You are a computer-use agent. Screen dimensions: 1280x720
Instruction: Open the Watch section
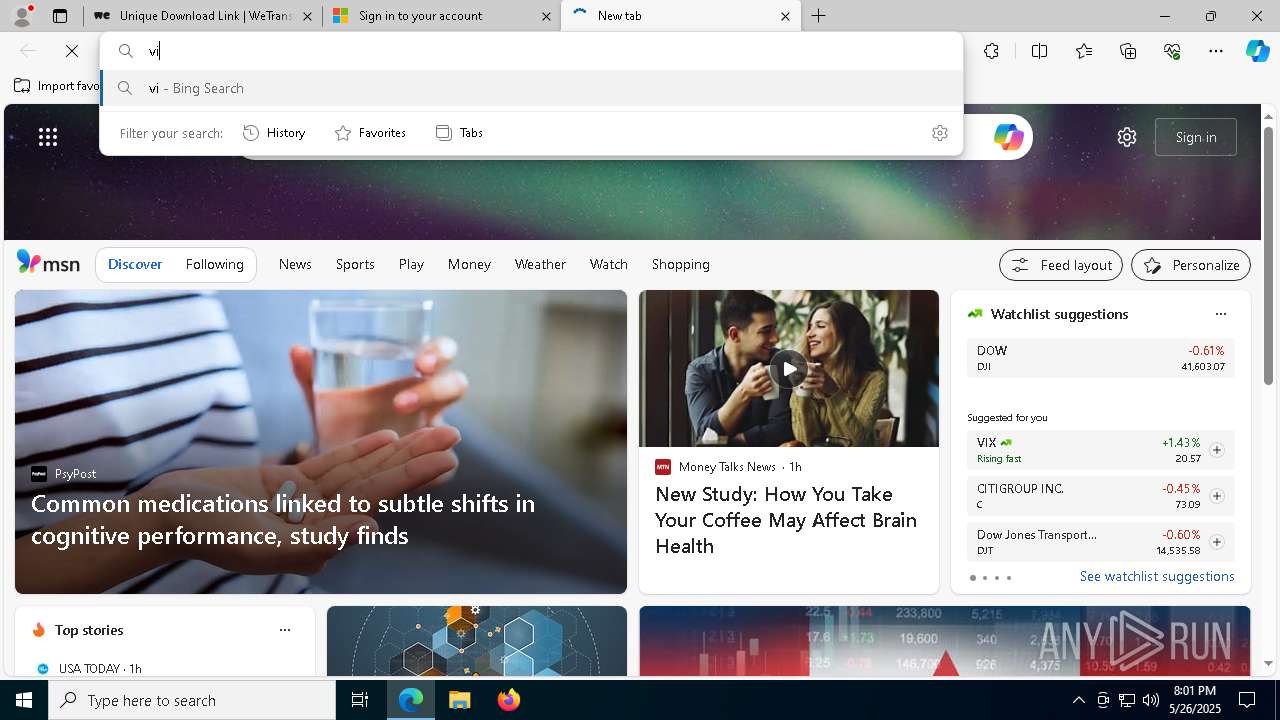click(x=609, y=264)
